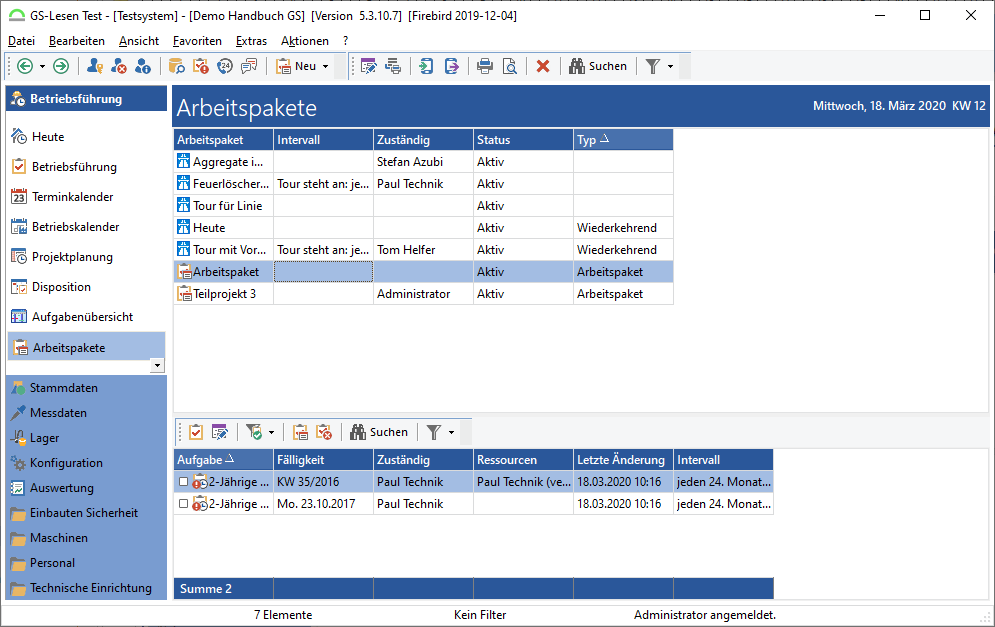Open the lower toolbar funnel filter dropdown arrow
This screenshot has width=995, height=627.
click(x=451, y=433)
